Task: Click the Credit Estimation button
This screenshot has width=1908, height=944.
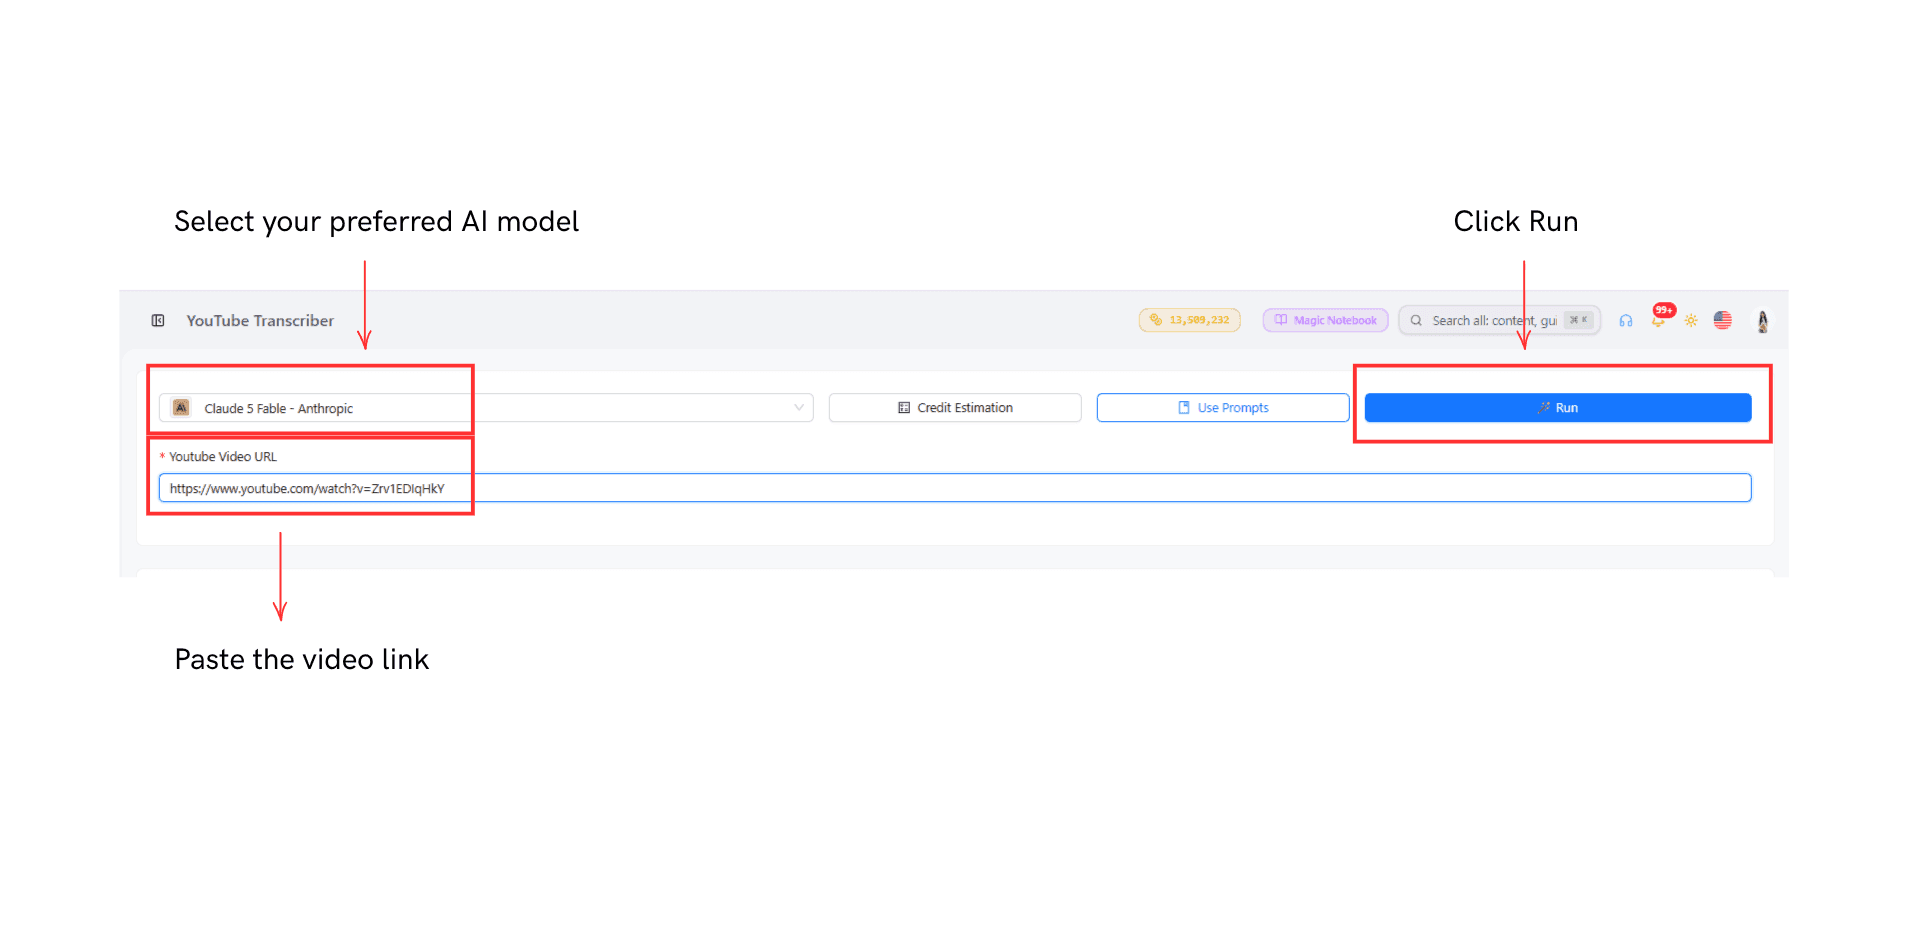Action: [x=955, y=408]
